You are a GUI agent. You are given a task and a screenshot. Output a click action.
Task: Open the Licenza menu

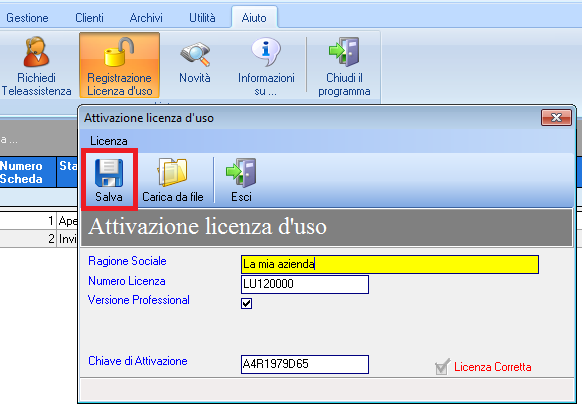(109, 141)
